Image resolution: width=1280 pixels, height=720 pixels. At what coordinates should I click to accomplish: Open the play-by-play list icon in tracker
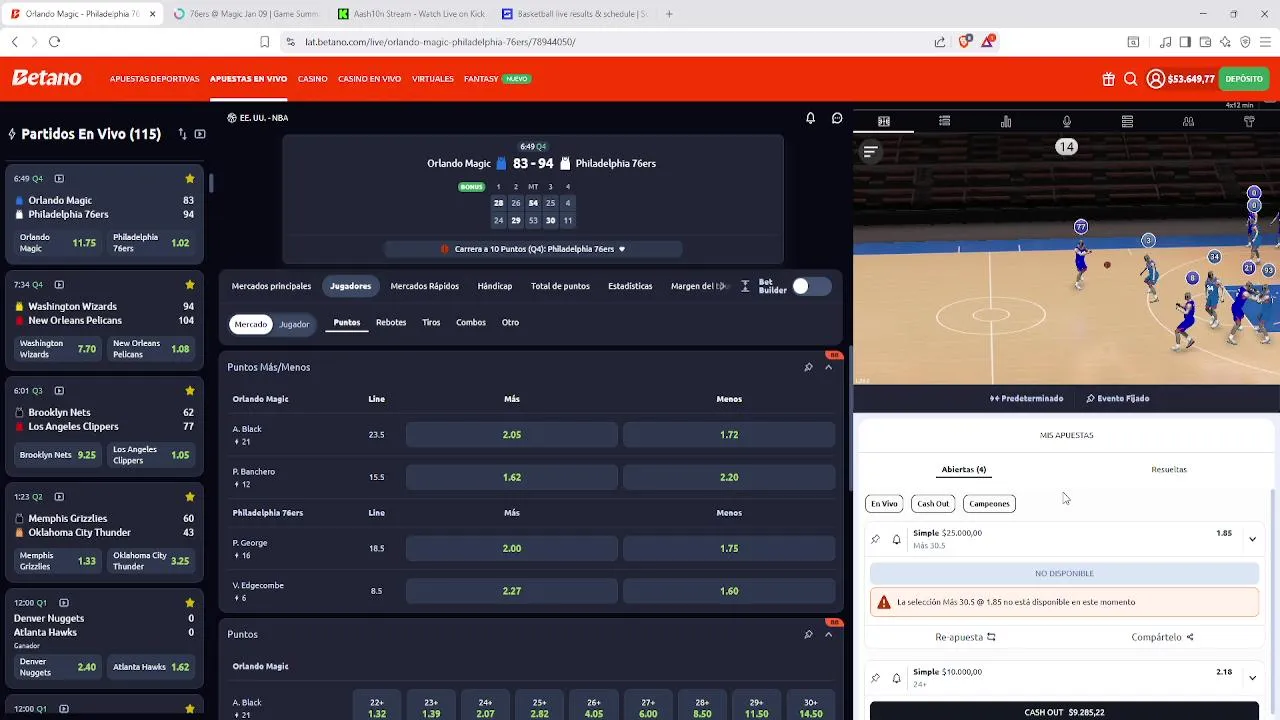(944, 121)
